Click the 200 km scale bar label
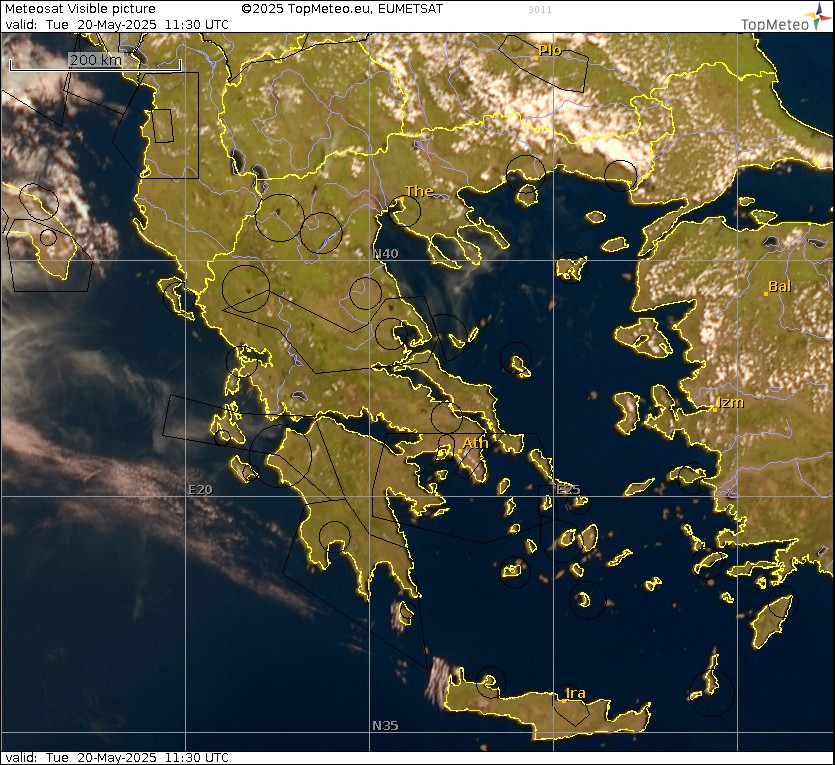The width and height of the screenshot is (835, 765). click(96, 60)
